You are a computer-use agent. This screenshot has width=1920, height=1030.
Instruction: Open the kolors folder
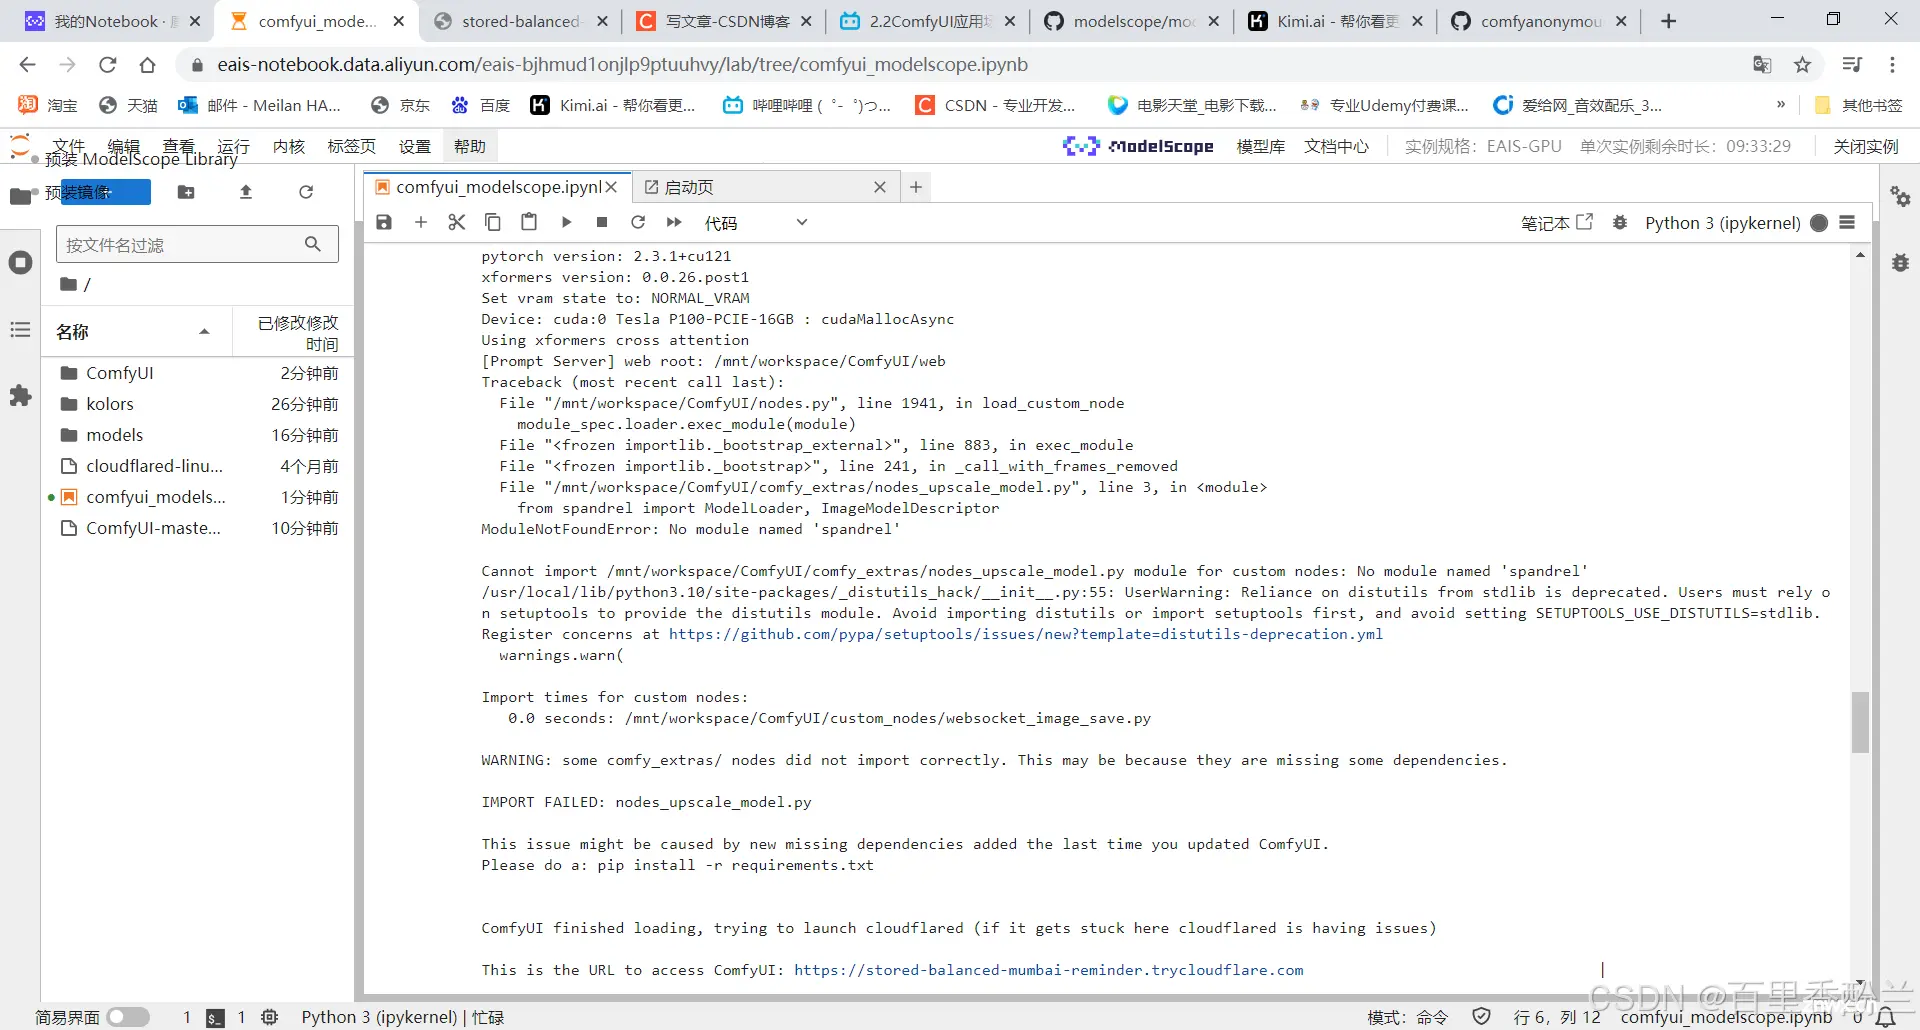[x=198, y=404]
